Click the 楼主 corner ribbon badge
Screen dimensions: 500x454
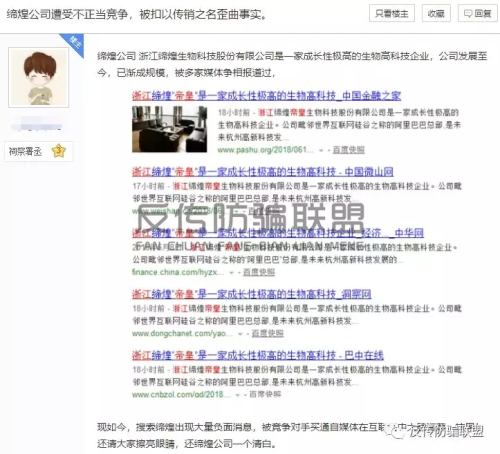click(74, 43)
